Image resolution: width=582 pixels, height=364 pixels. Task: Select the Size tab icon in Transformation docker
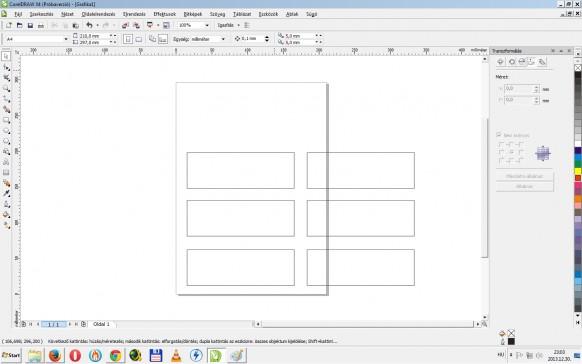532,62
